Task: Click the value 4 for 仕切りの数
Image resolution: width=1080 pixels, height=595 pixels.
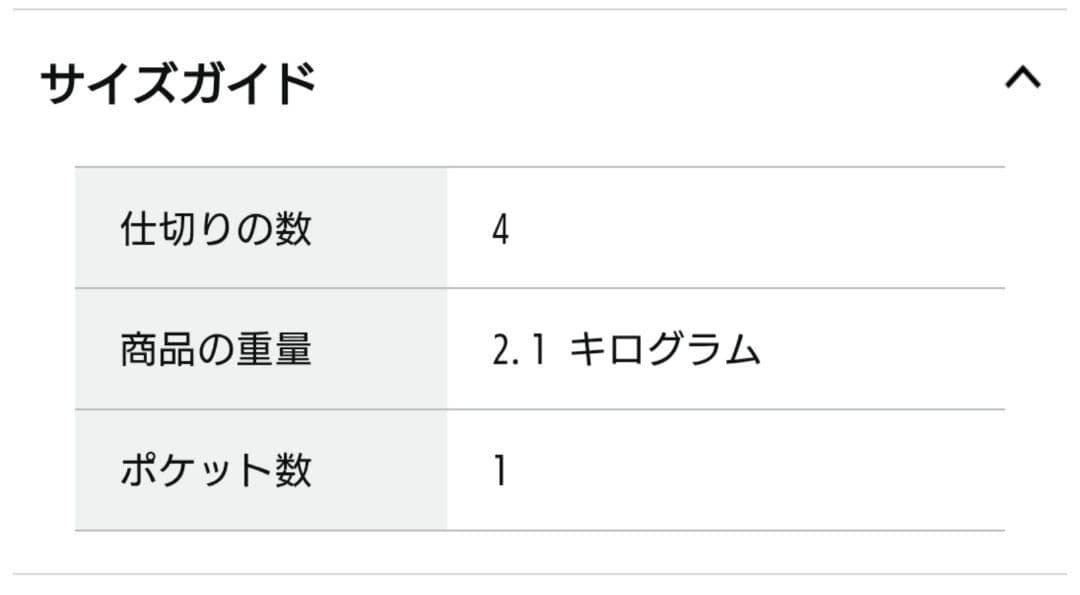Action: coord(501,230)
